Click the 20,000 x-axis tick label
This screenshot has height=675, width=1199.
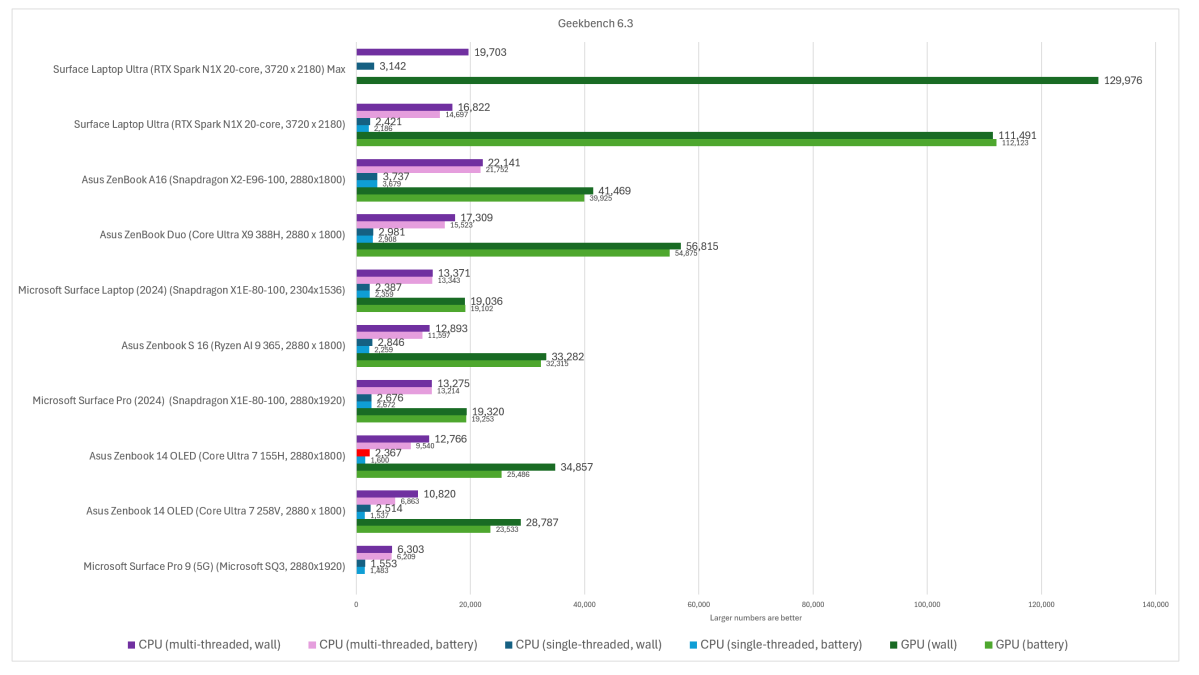coord(470,605)
